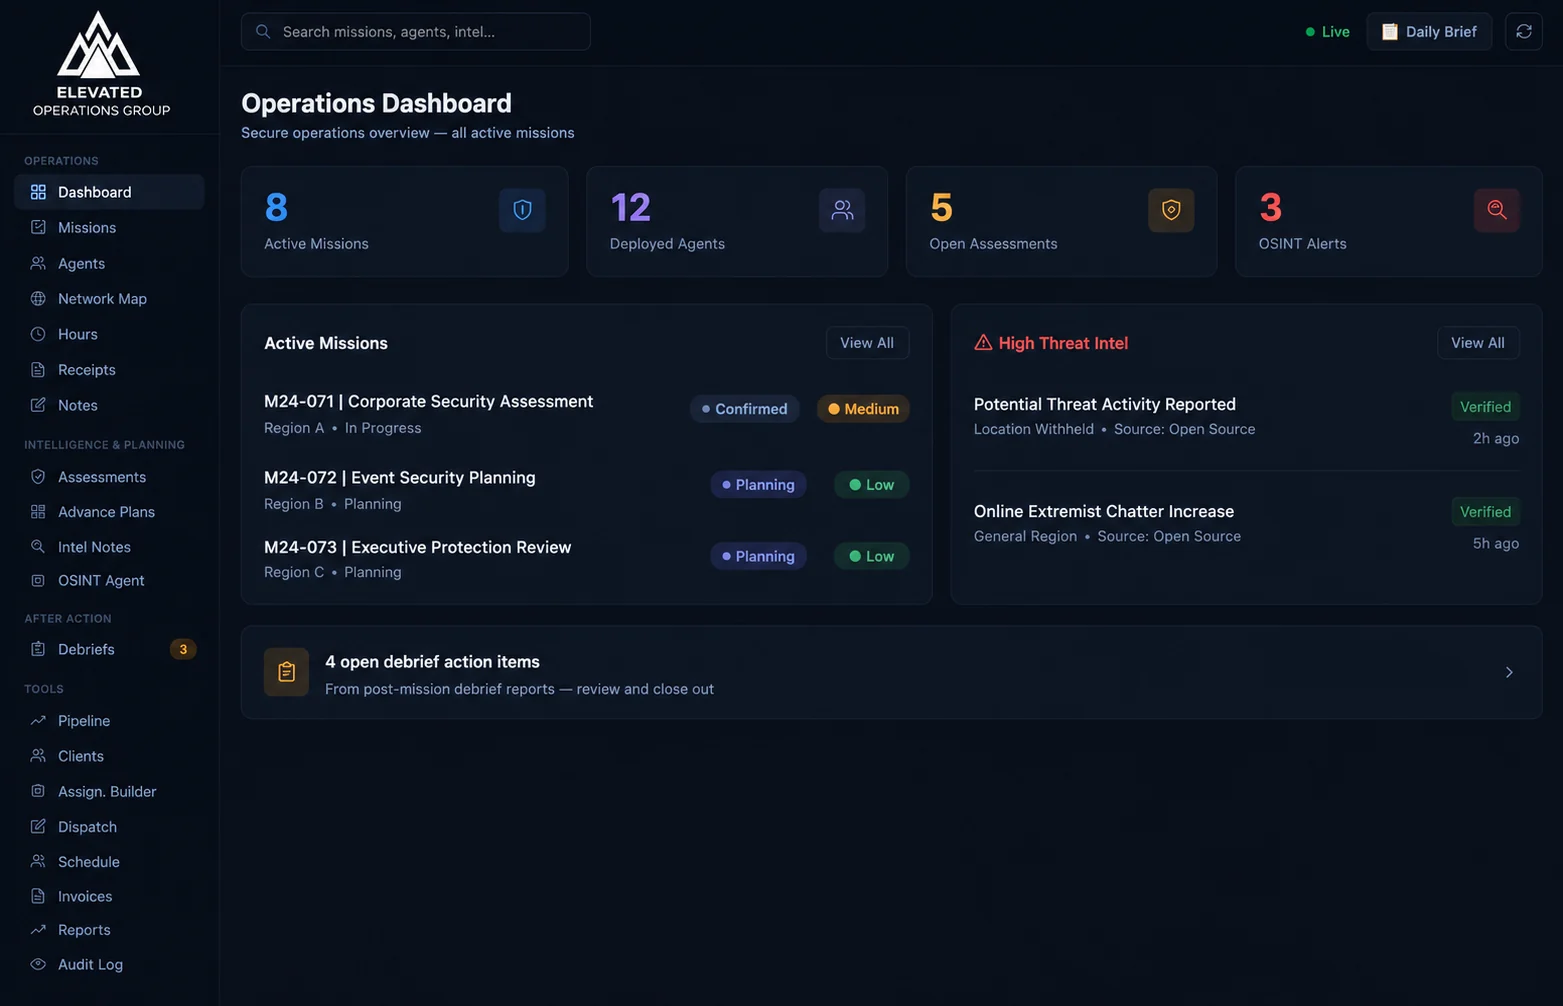Click the Notes pencil icon
Screen dimensions: 1563x1006
38,405
